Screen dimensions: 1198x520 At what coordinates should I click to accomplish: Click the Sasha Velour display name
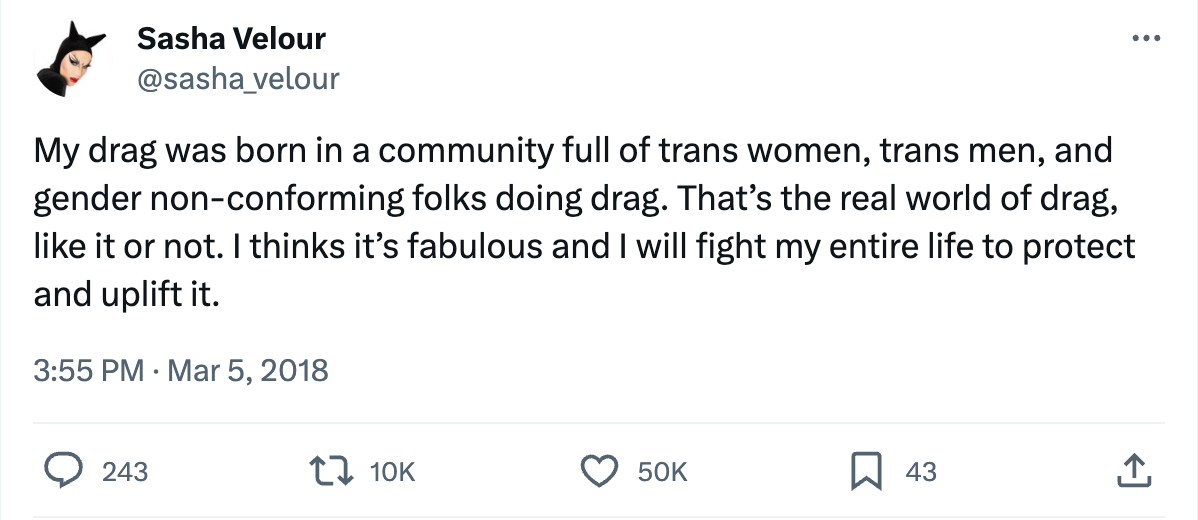coord(231,39)
